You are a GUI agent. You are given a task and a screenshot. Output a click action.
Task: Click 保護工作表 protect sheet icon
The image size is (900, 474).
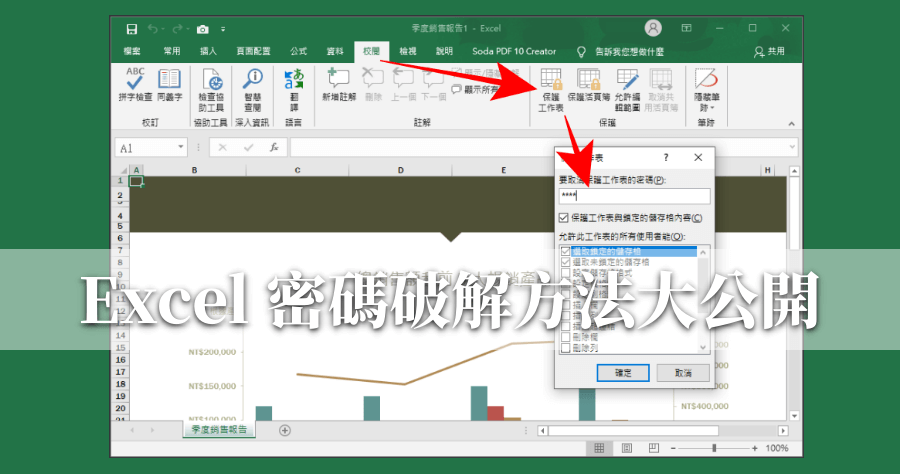(x=551, y=79)
